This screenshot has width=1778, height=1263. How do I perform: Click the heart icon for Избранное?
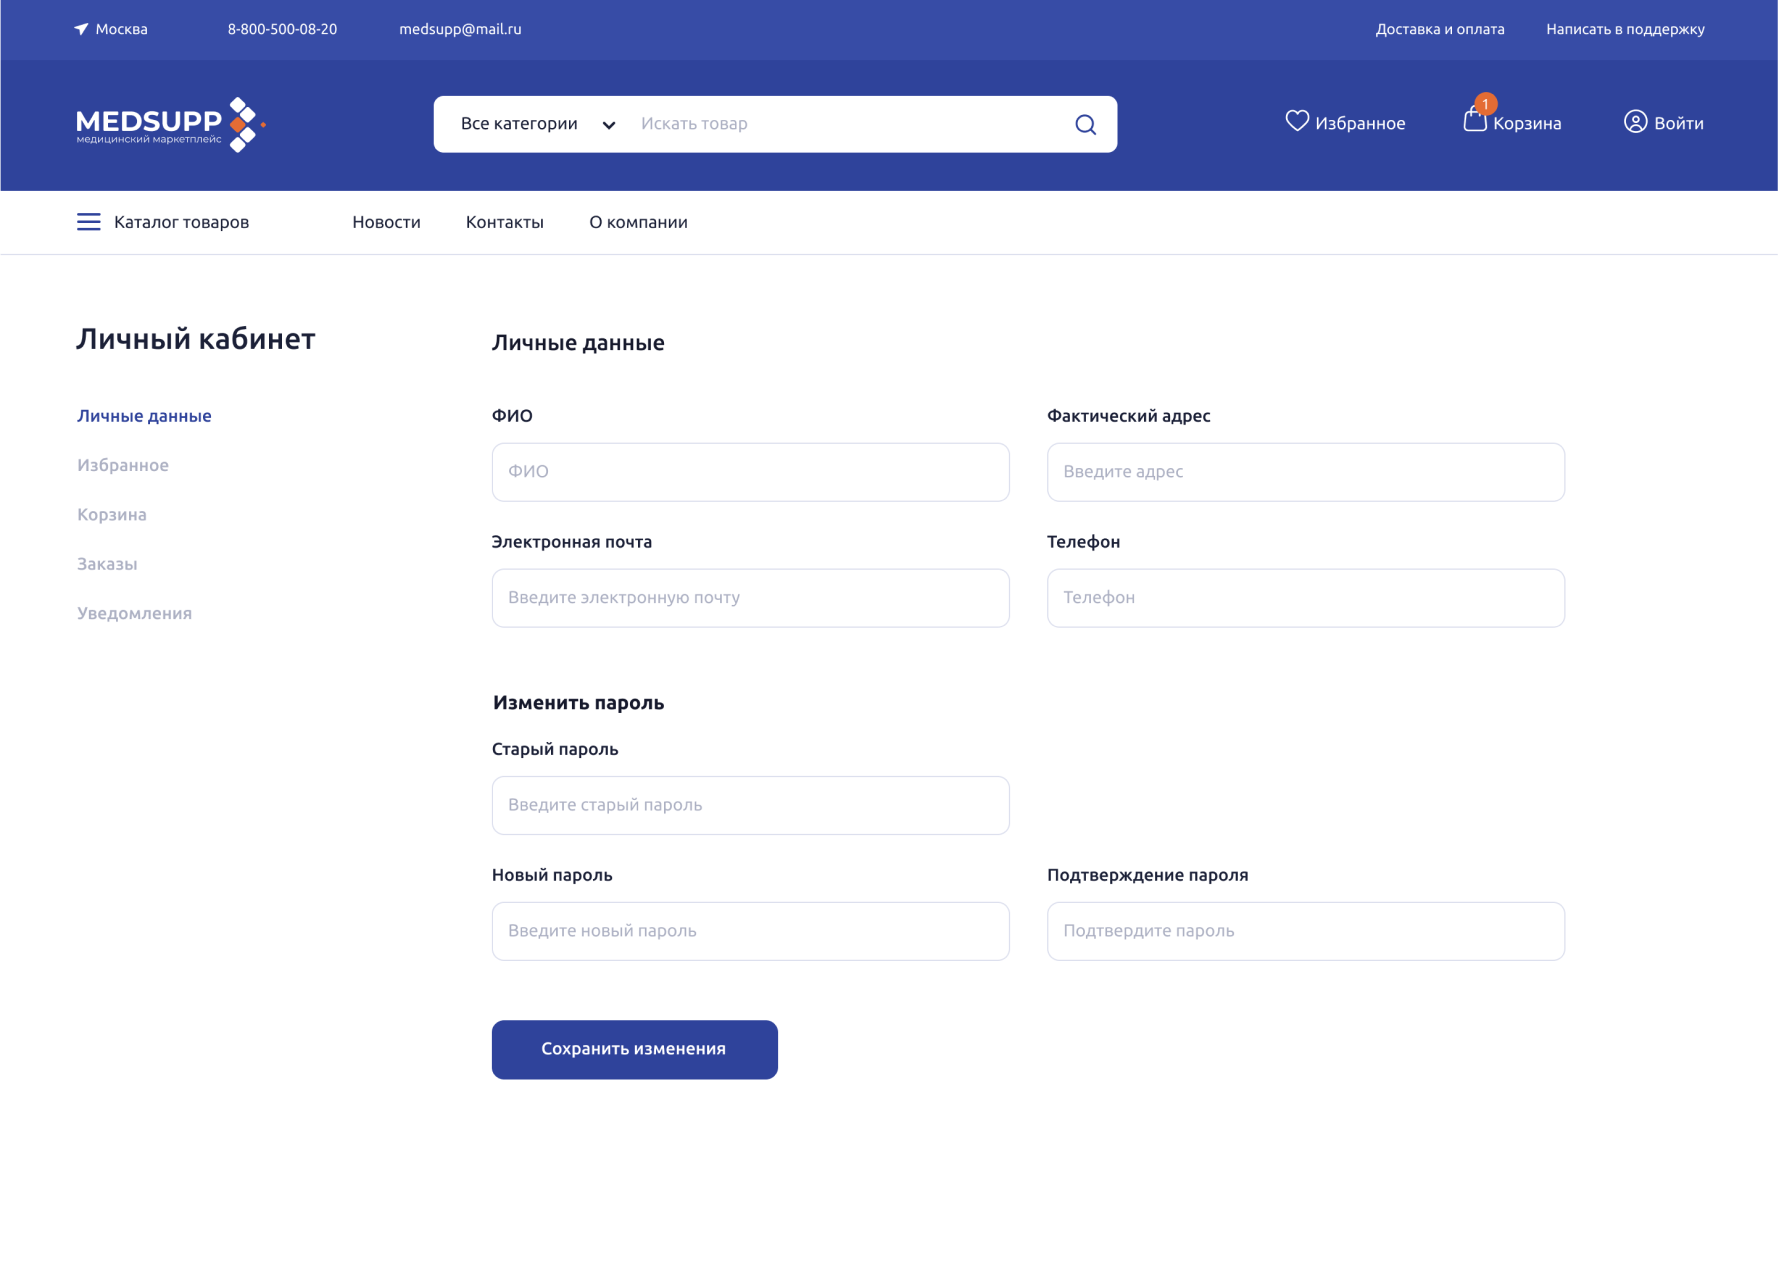coord(1297,121)
